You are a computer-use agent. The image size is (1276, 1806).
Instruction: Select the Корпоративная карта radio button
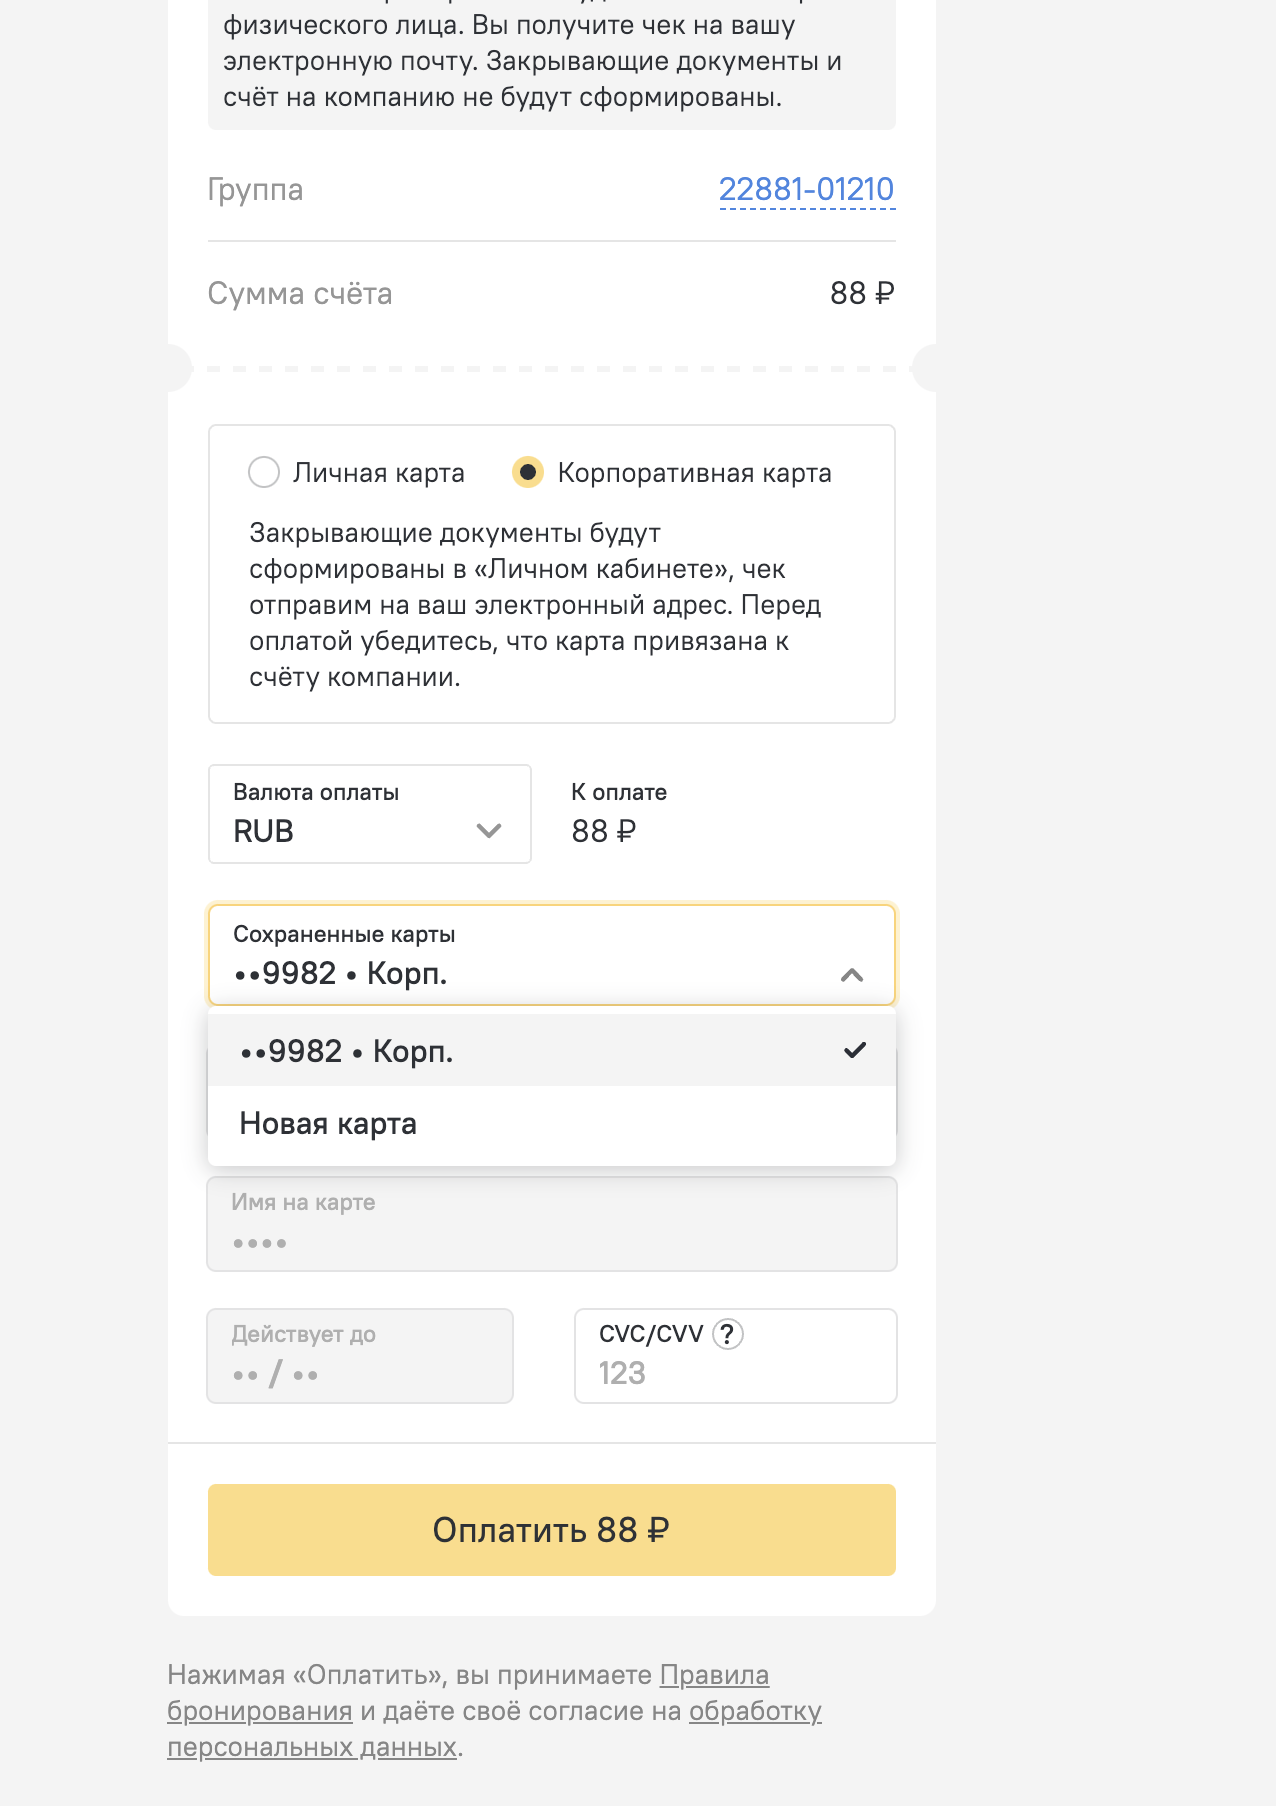528,472
